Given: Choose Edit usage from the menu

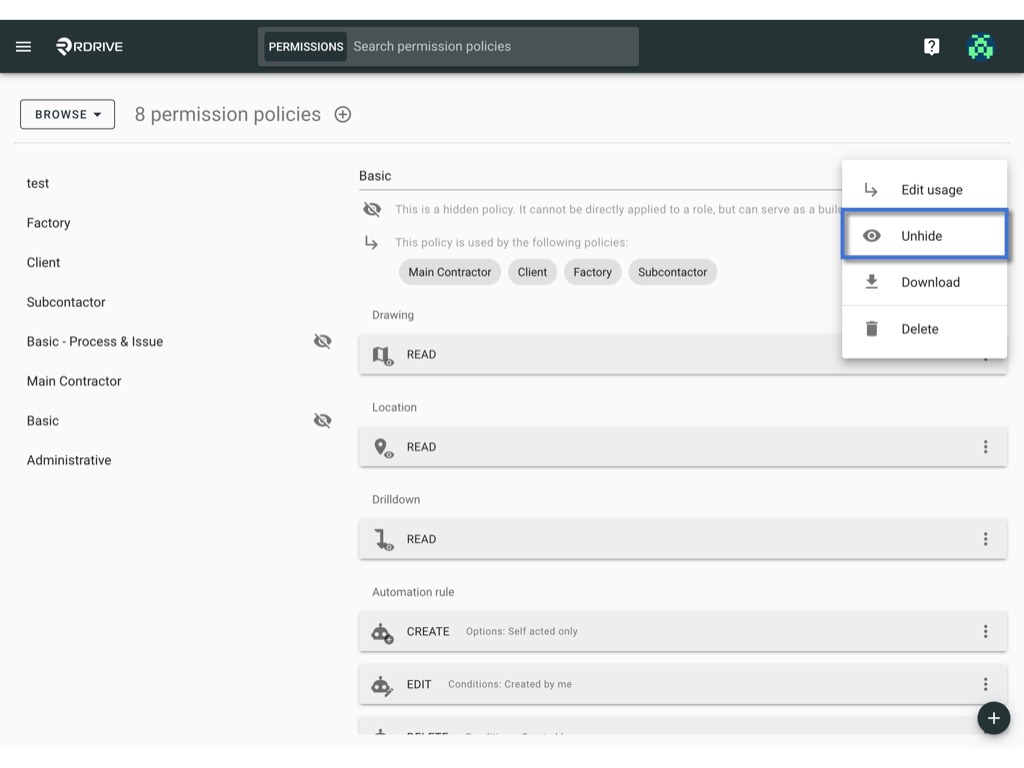Looking at the screenshot, I should (924, 189).
